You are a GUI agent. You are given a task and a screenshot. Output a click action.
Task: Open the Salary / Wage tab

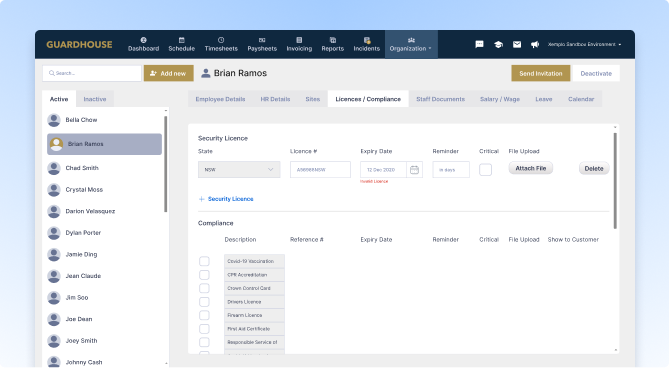[x=500, y=99]
